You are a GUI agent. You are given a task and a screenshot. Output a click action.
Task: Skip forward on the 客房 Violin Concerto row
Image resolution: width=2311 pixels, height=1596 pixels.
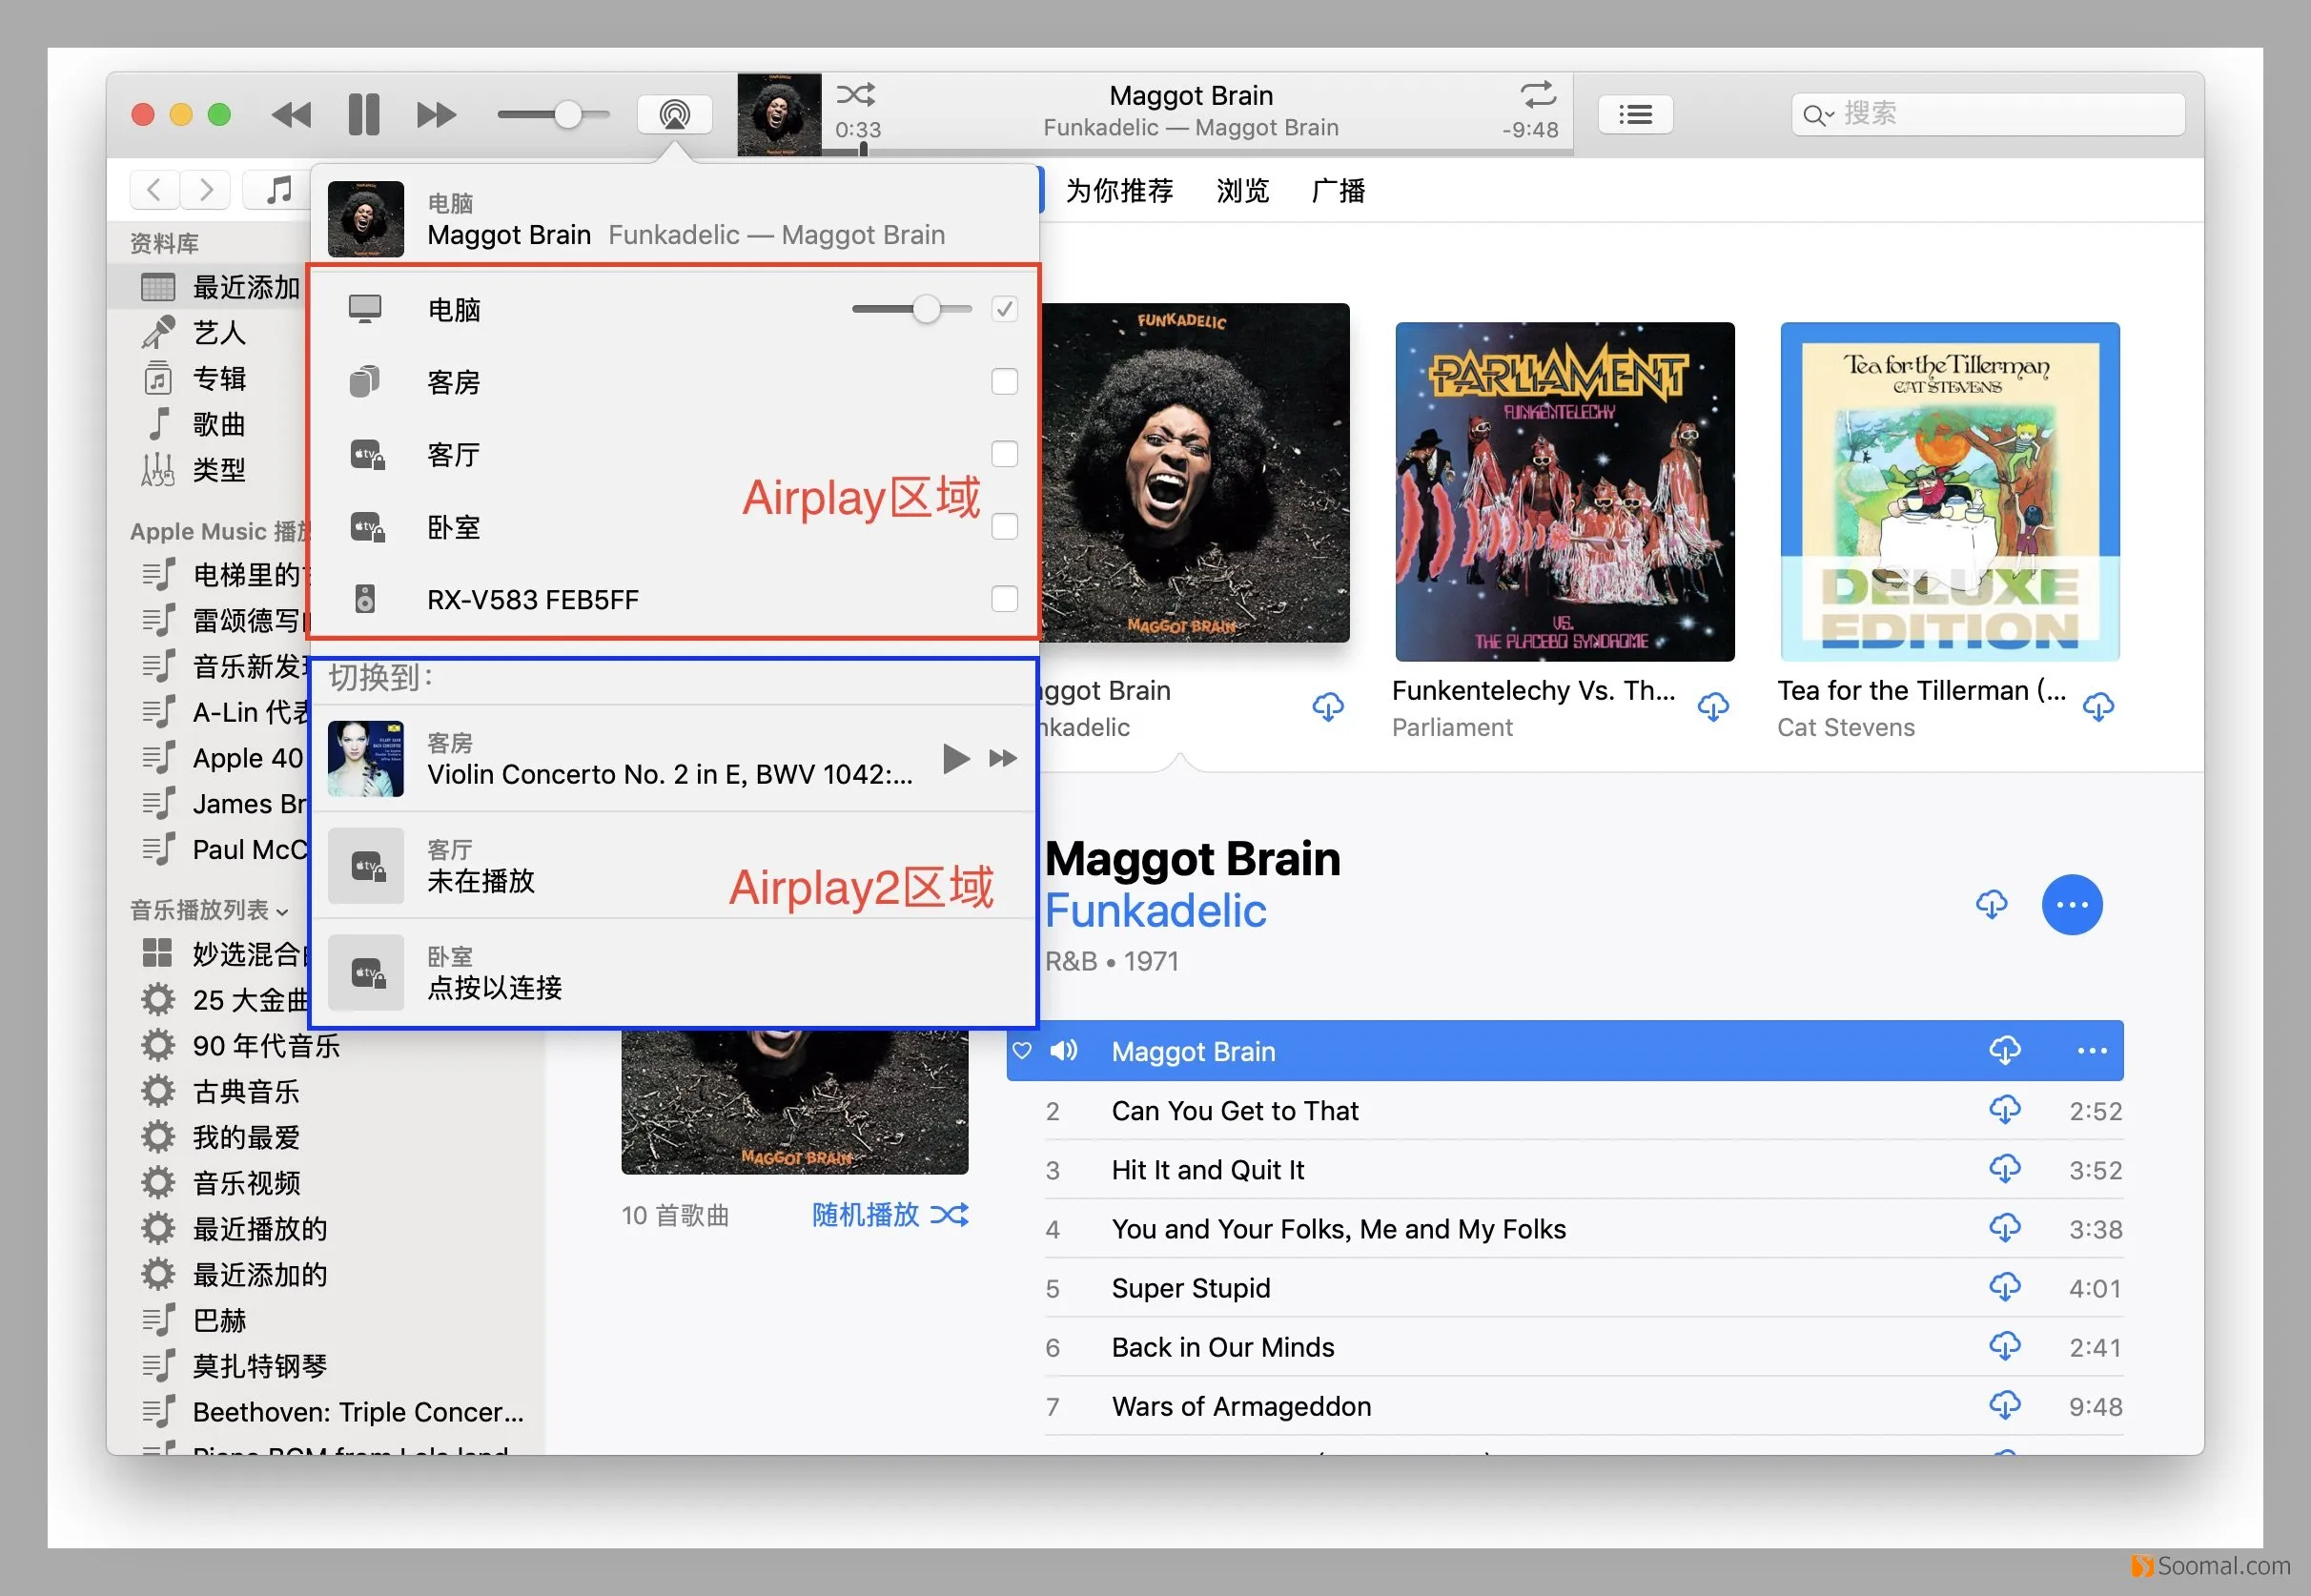tap(1003, 758)
